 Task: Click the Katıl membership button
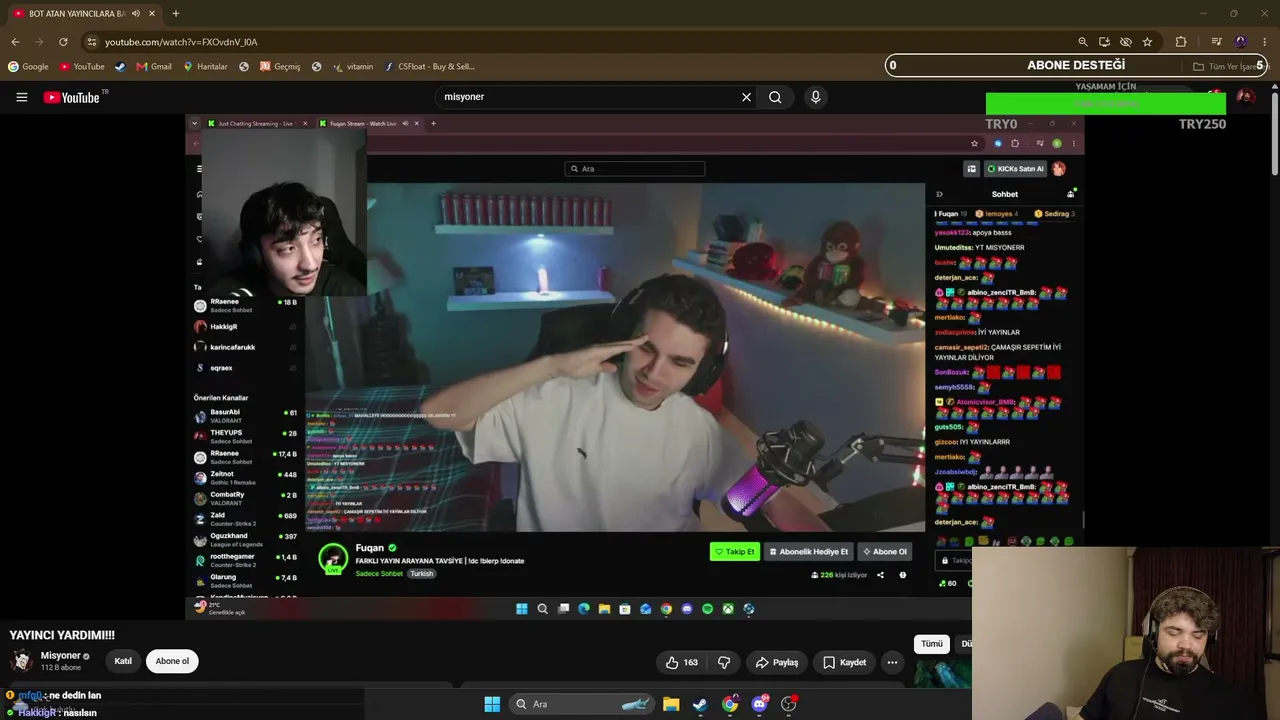(x=123, y=661)
